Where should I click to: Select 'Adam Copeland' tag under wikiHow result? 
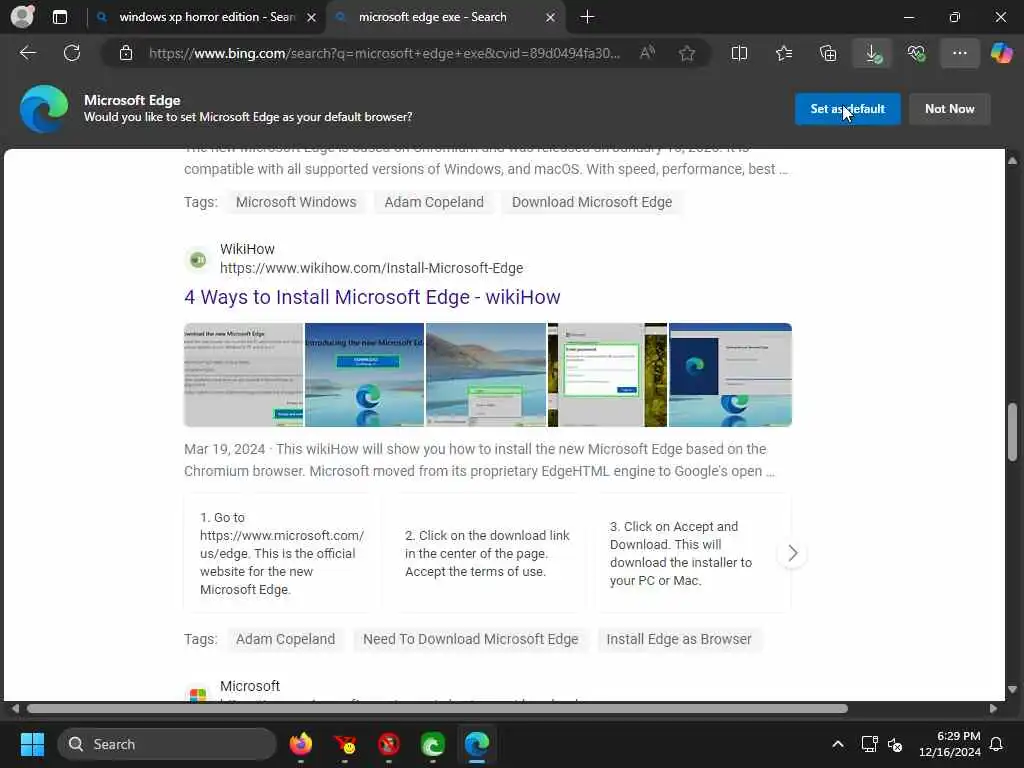point(285,639)
